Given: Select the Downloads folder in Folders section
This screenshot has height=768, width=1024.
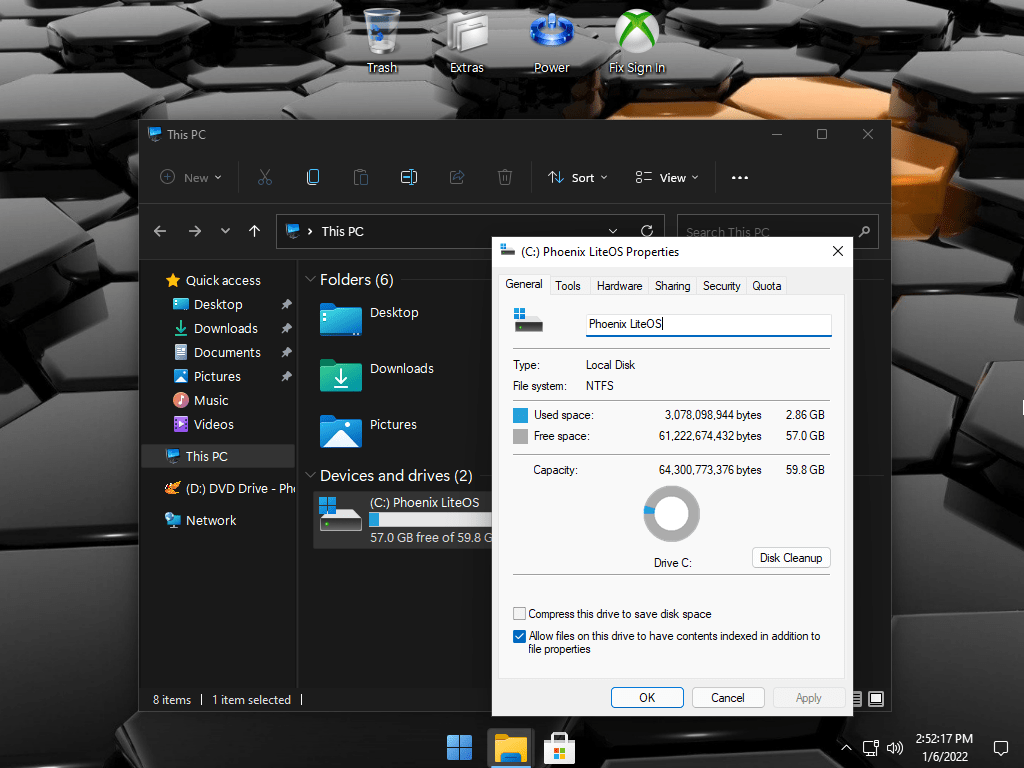Looking at the screenshot, I should (x=377, y=375).
